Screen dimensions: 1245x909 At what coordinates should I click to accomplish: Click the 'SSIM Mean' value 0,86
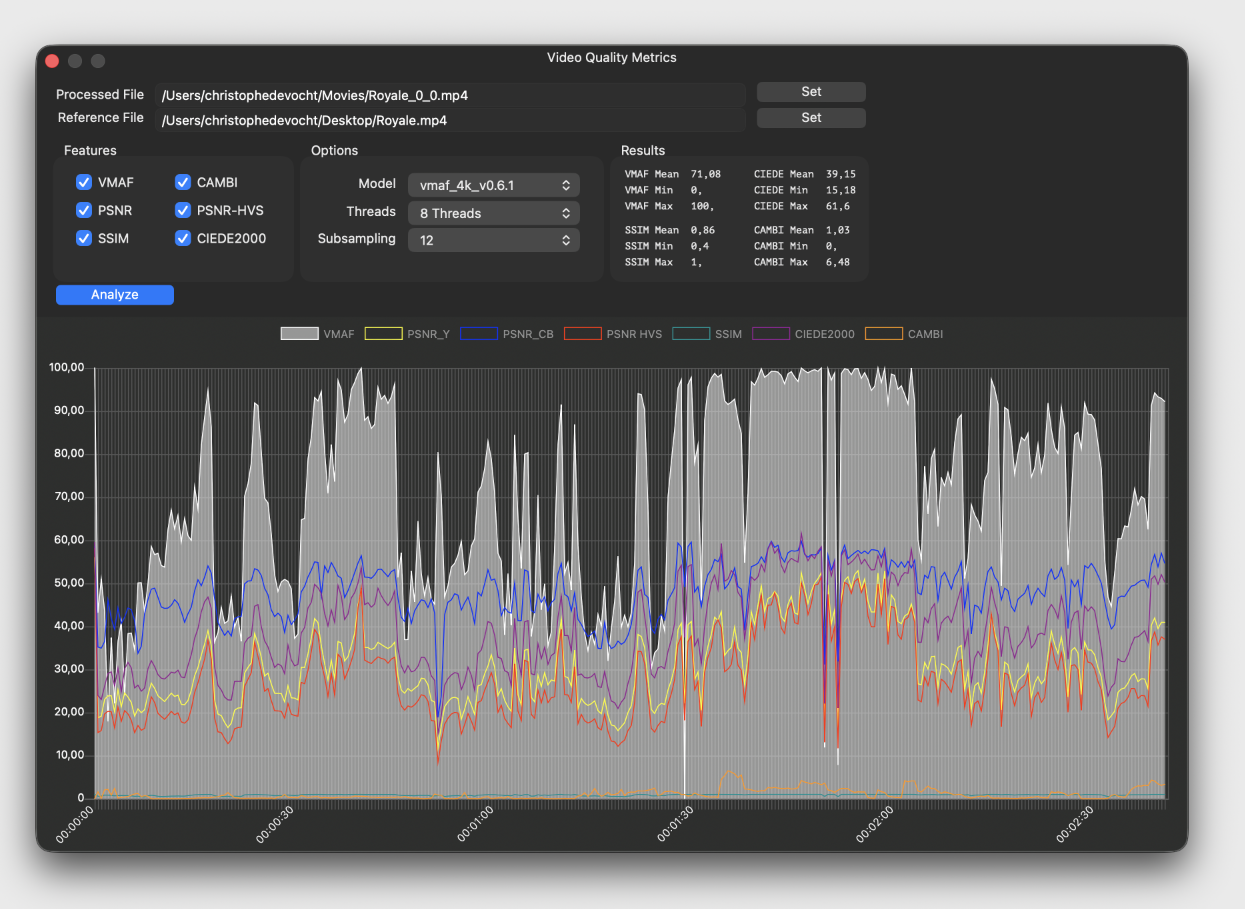703,230
